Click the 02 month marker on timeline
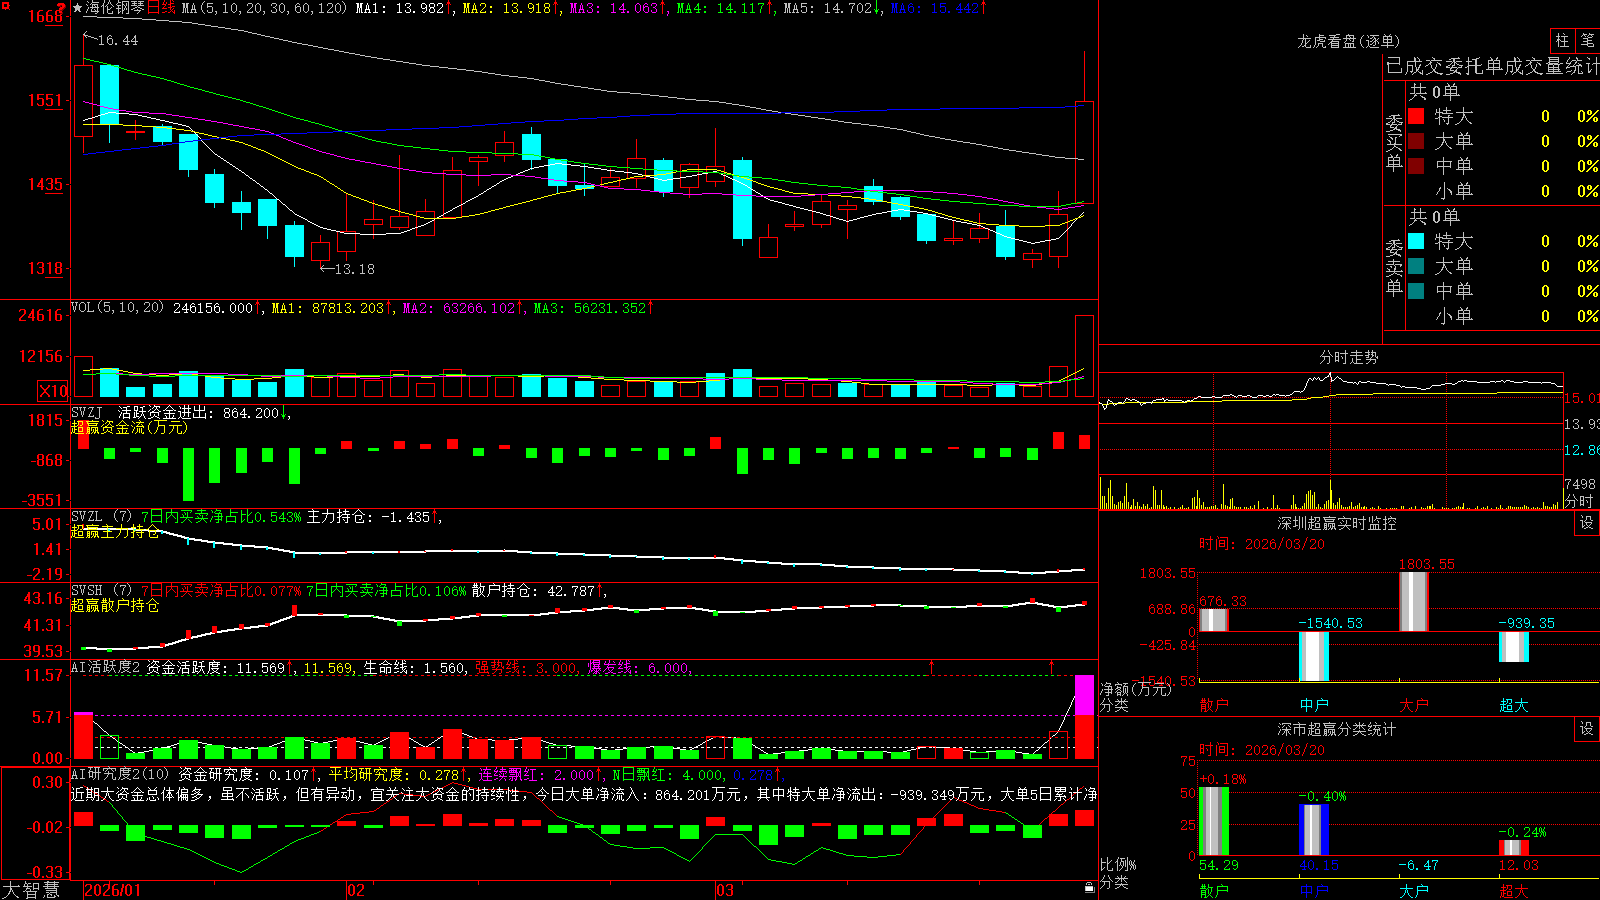The height and width of the screenshot is (900, 1600). coord(355,890)
